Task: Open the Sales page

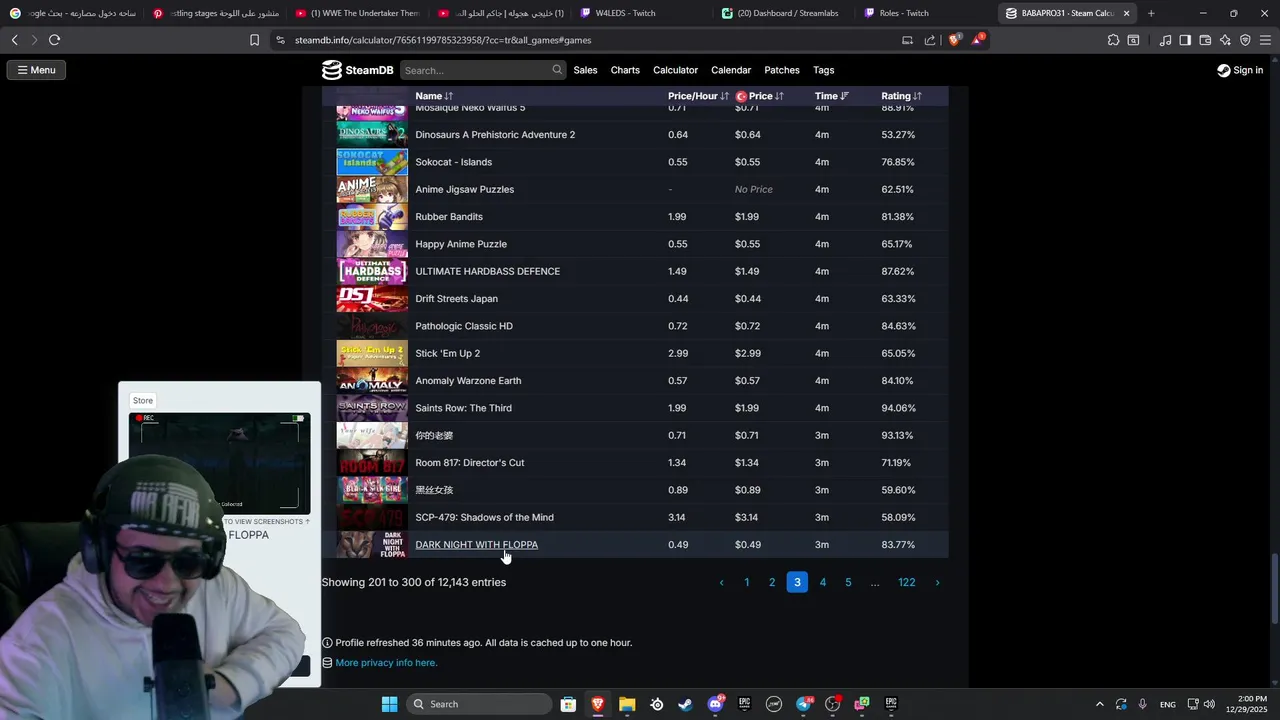Action: [x=585, y=70]
